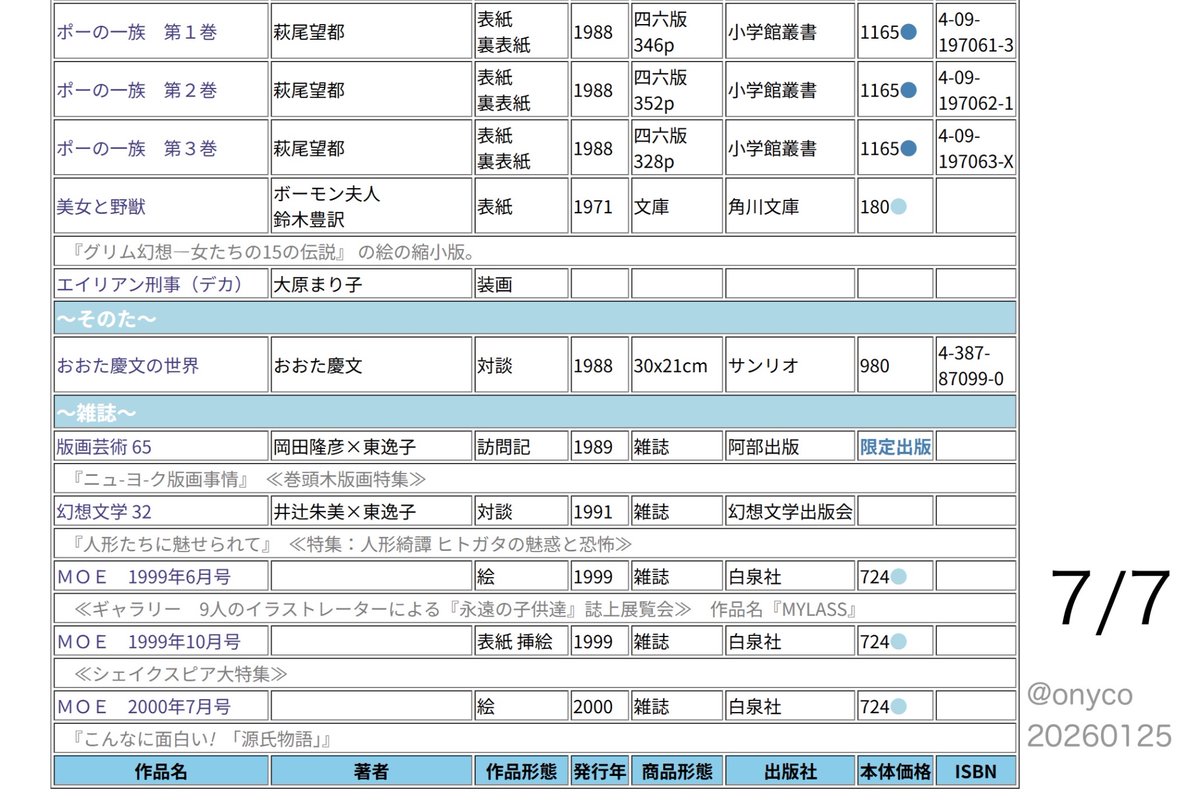Open the ポーの一族 第3巻 title link
The height and width of the screenshot is (800, 1200).
tap(137, 148)
